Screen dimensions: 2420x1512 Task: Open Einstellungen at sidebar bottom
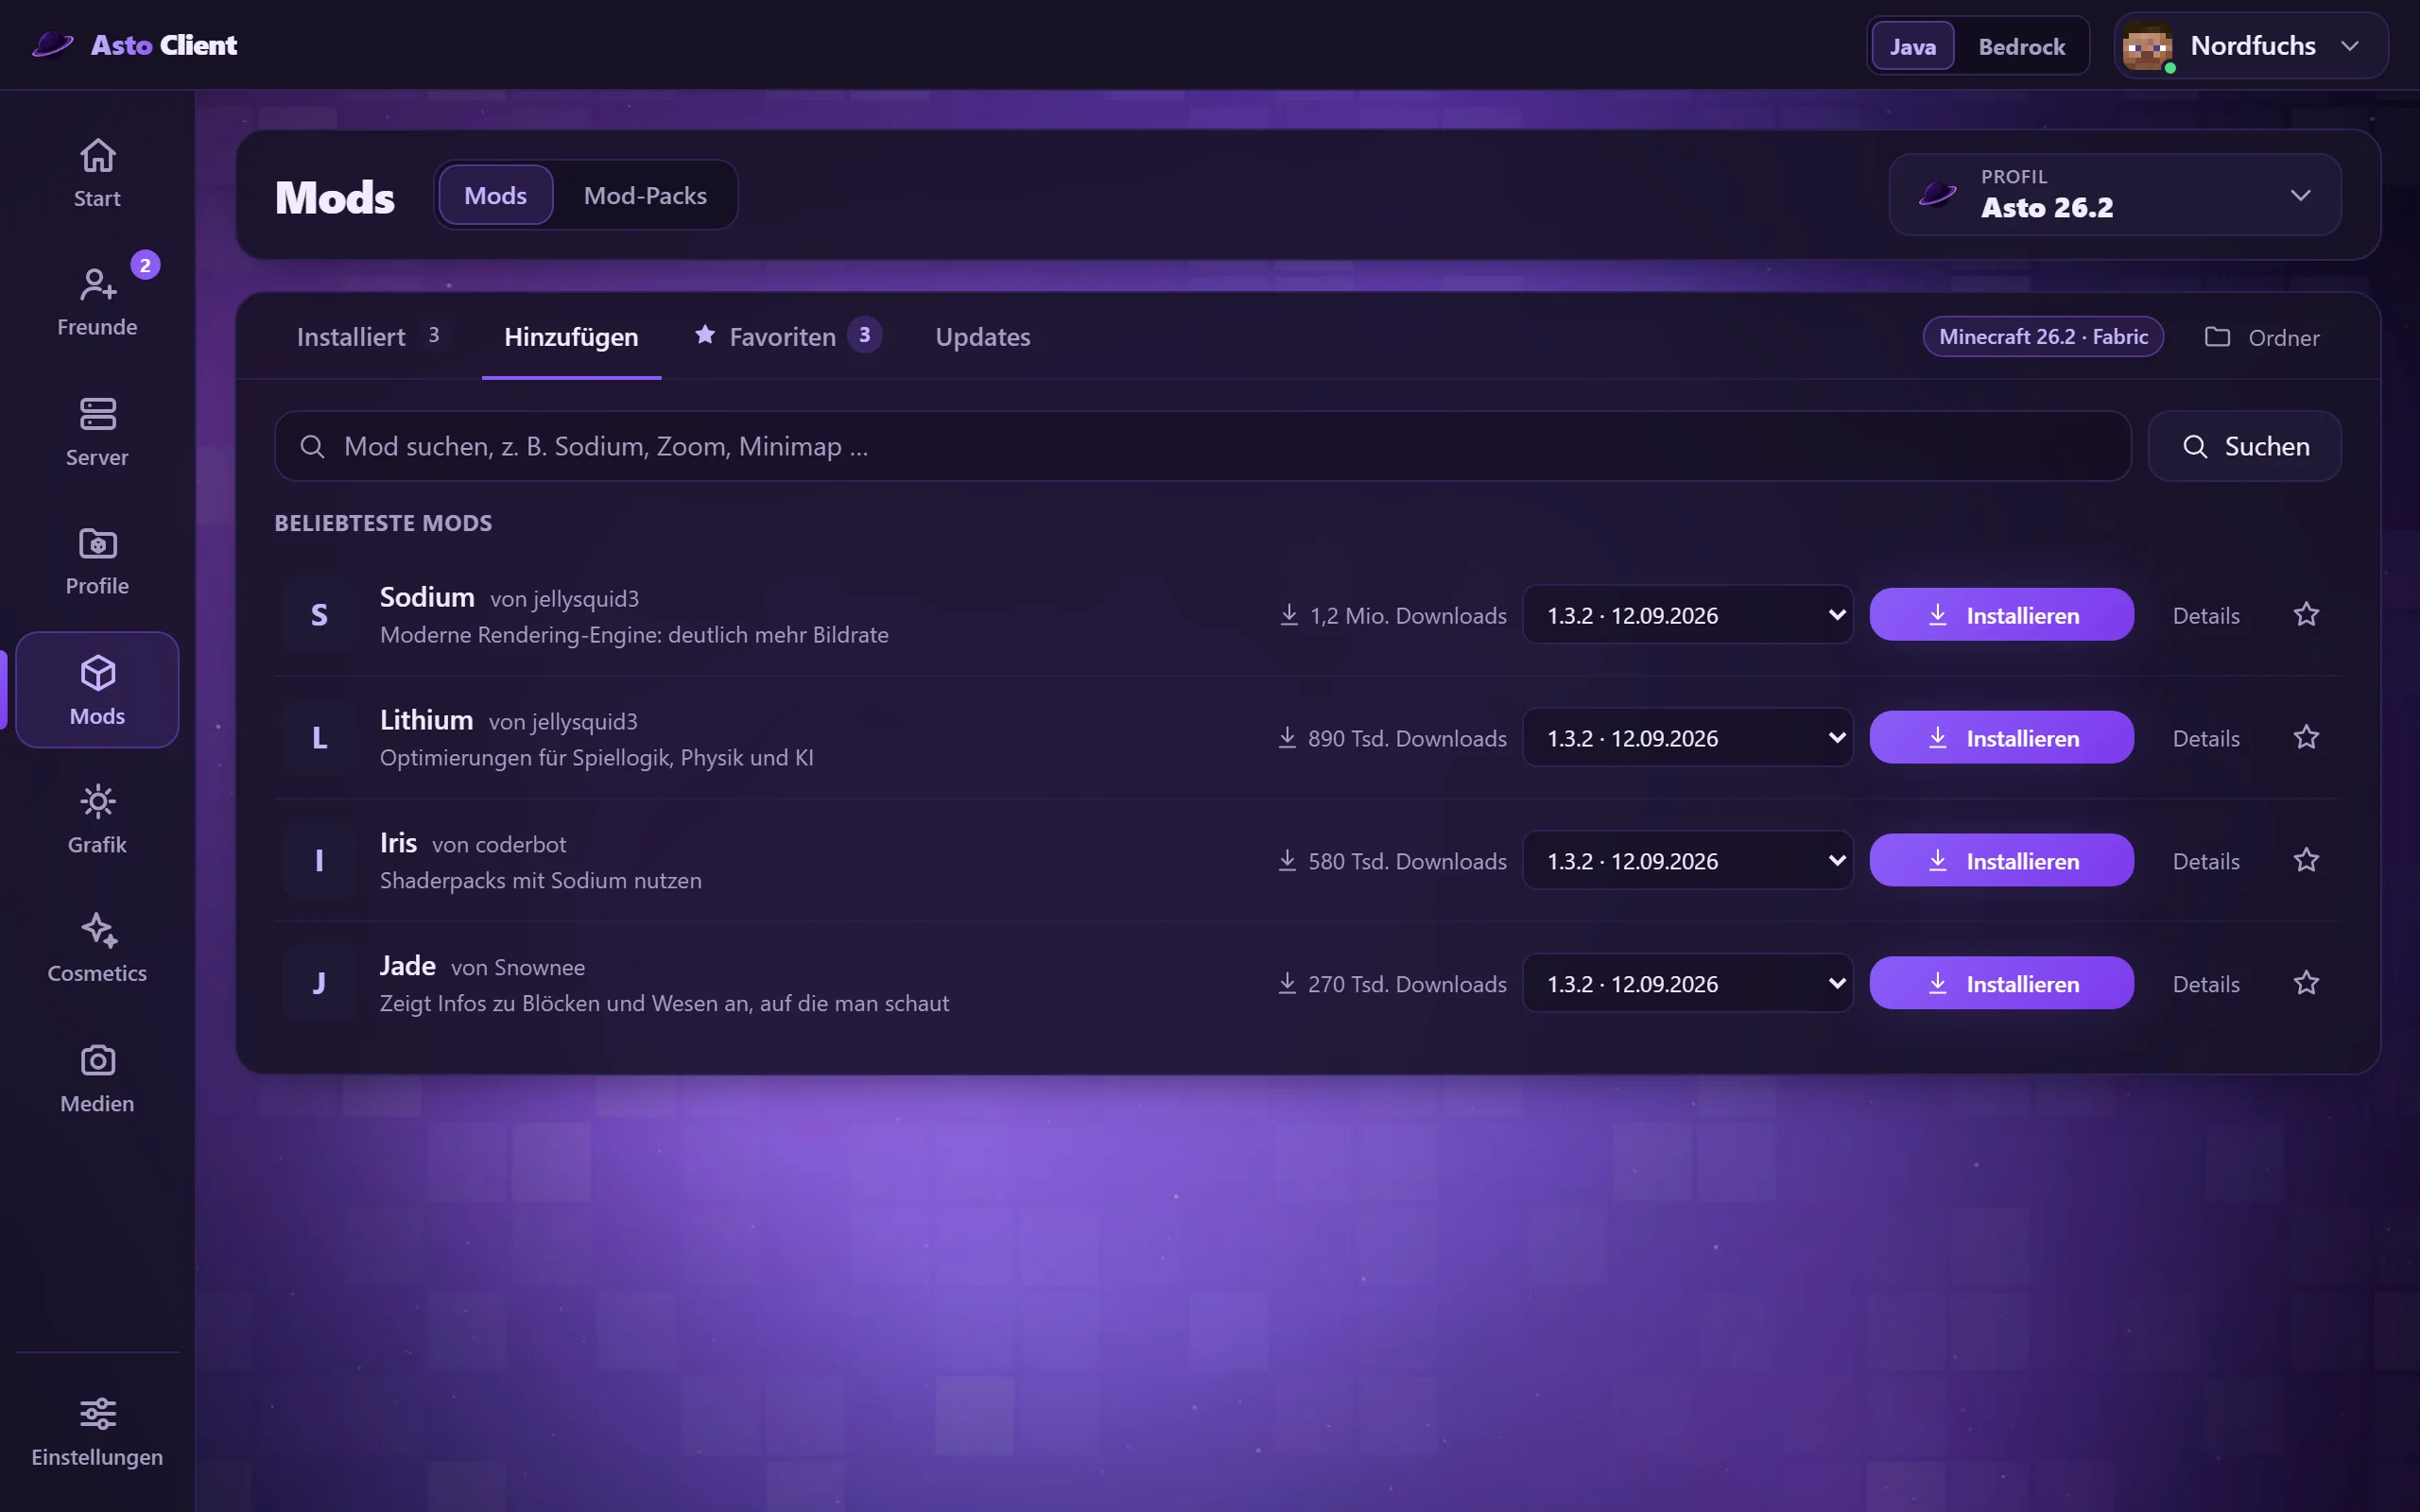(97, 1431)
